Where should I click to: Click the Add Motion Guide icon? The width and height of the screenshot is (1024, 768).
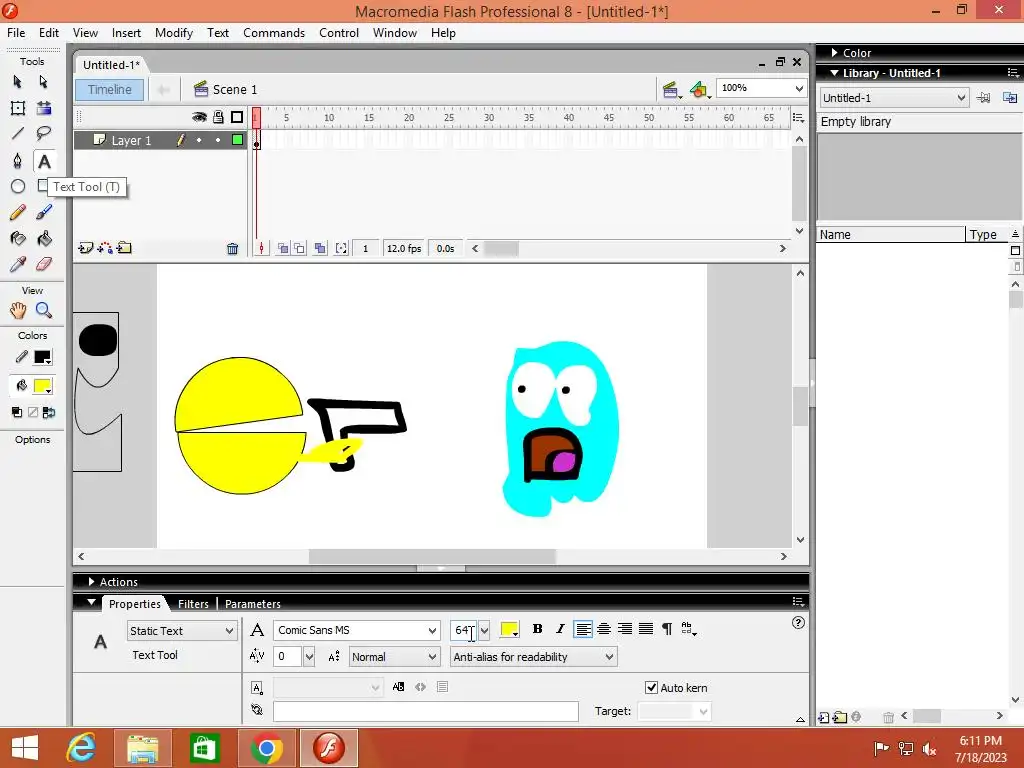click(x=104, y=248)
